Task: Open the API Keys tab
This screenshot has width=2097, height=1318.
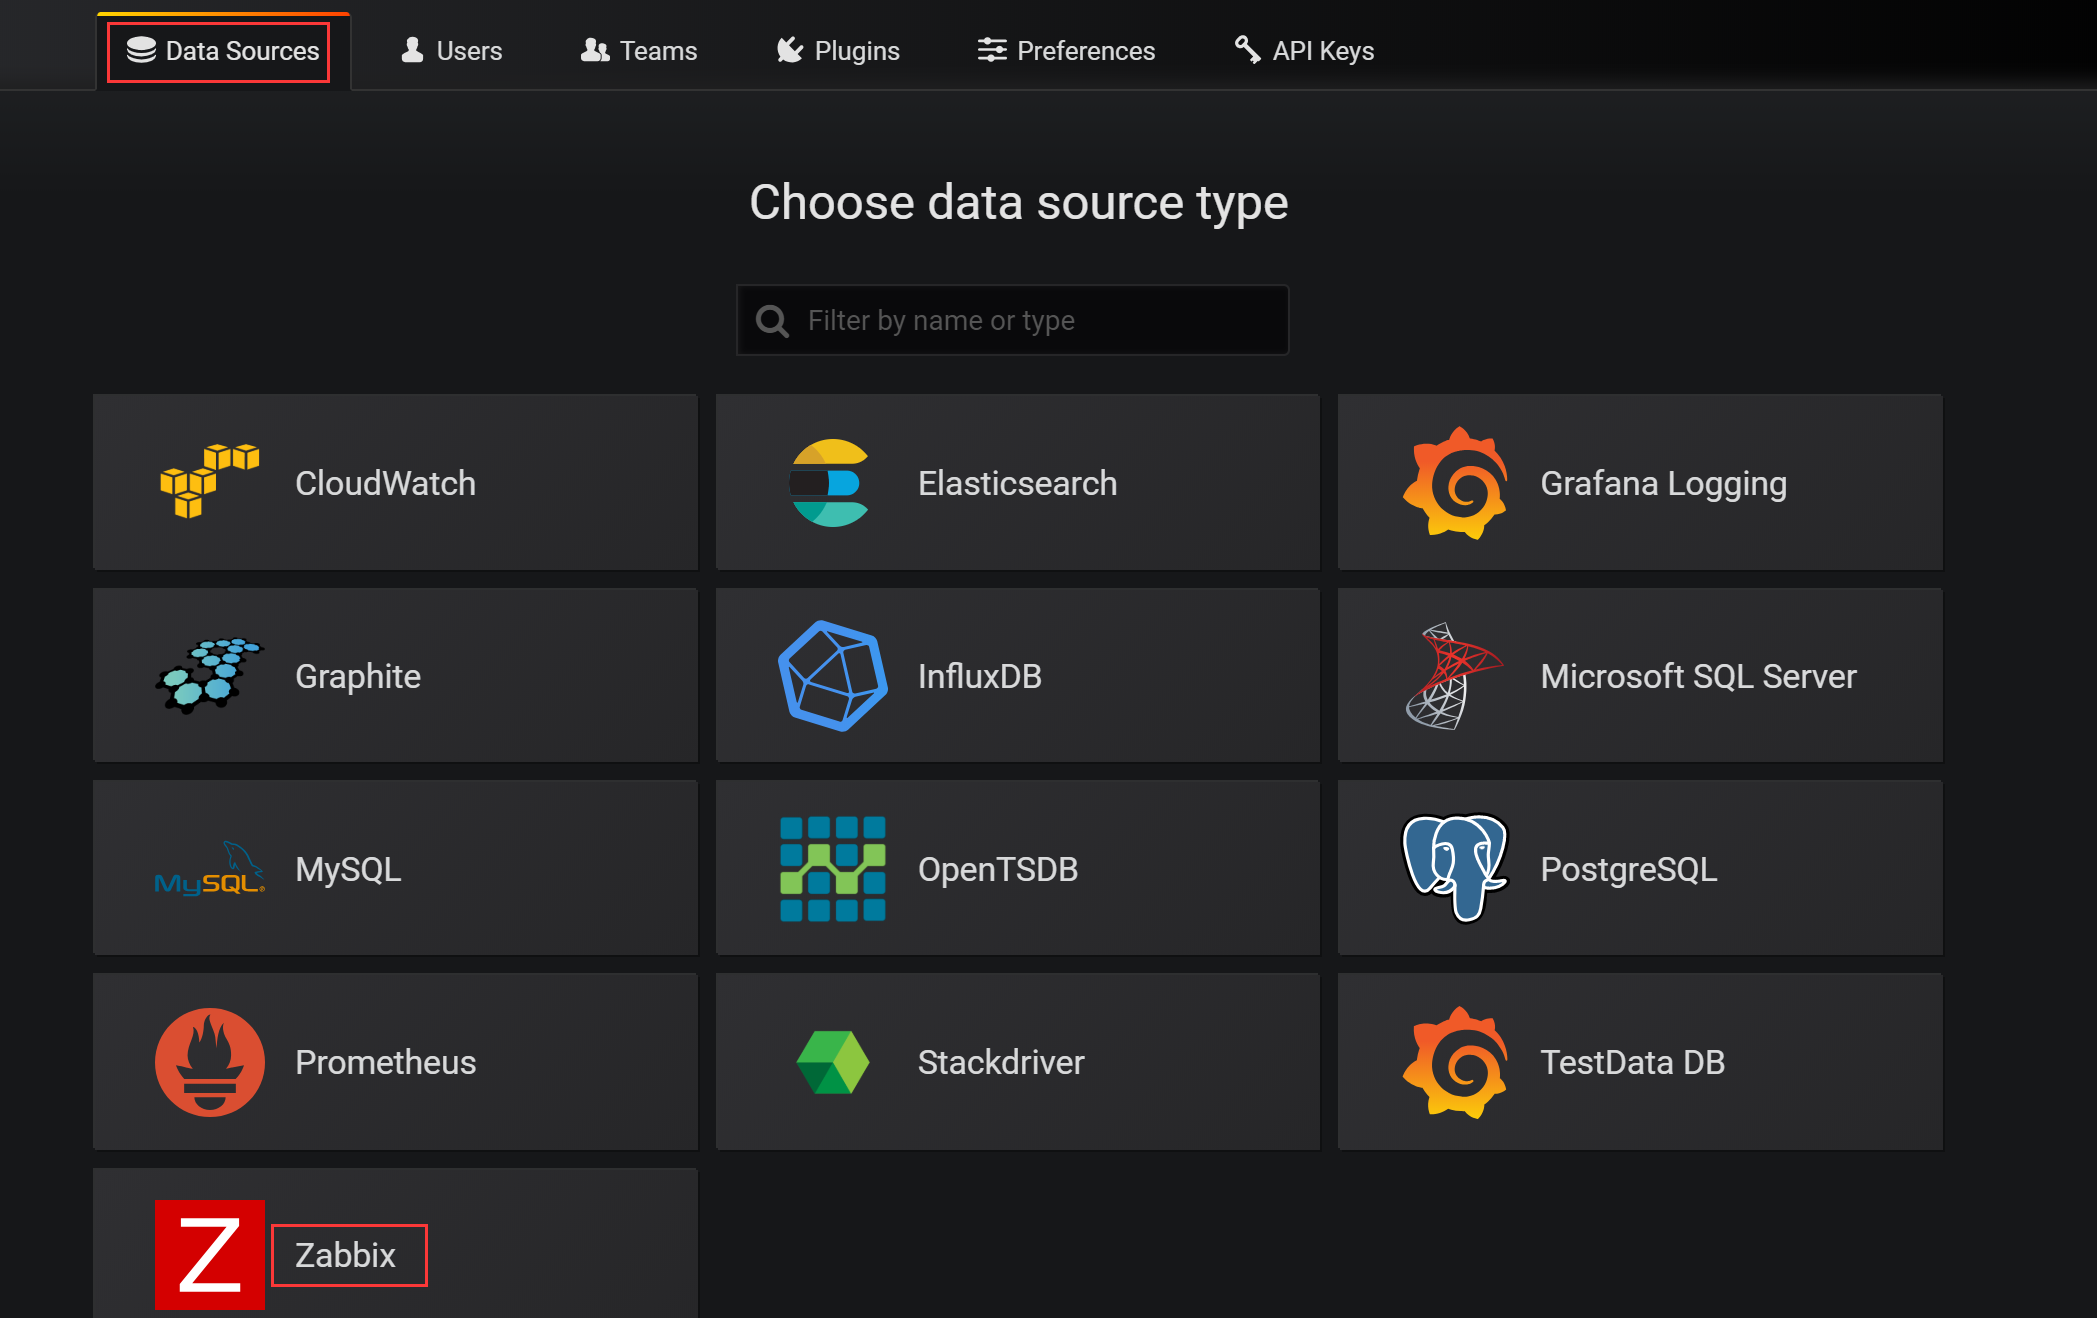Action: (x=1304, y=51)
